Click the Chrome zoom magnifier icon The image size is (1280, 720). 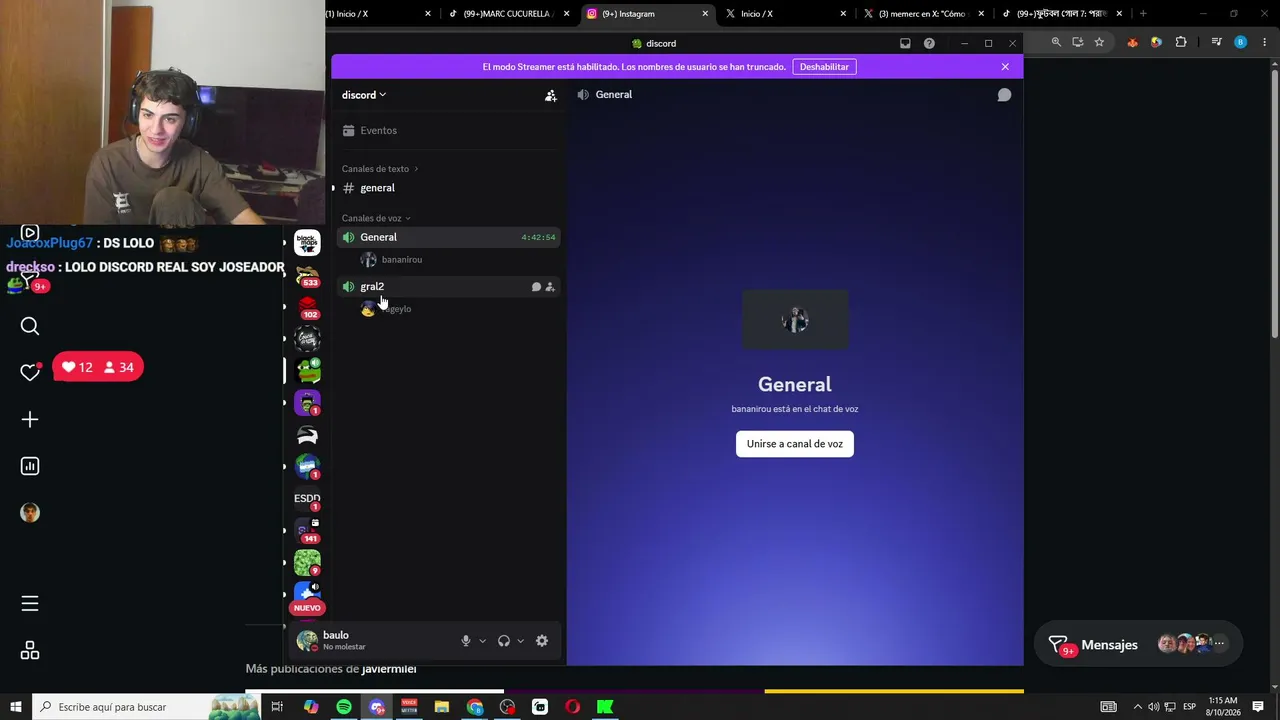(x=1056, y=42)
